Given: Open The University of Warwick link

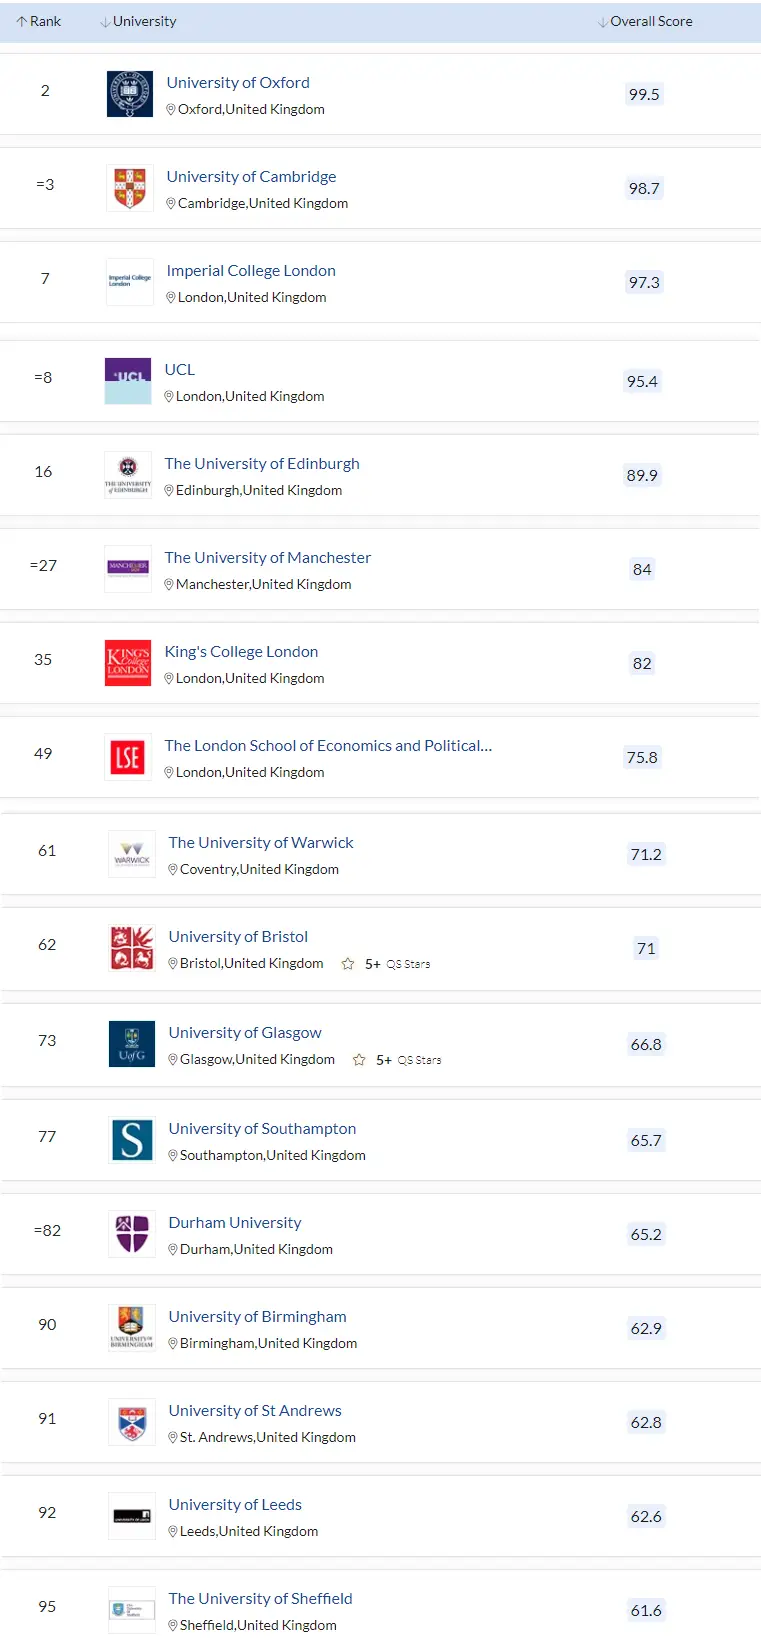Looking at the screenshot, I should [261, 842].
